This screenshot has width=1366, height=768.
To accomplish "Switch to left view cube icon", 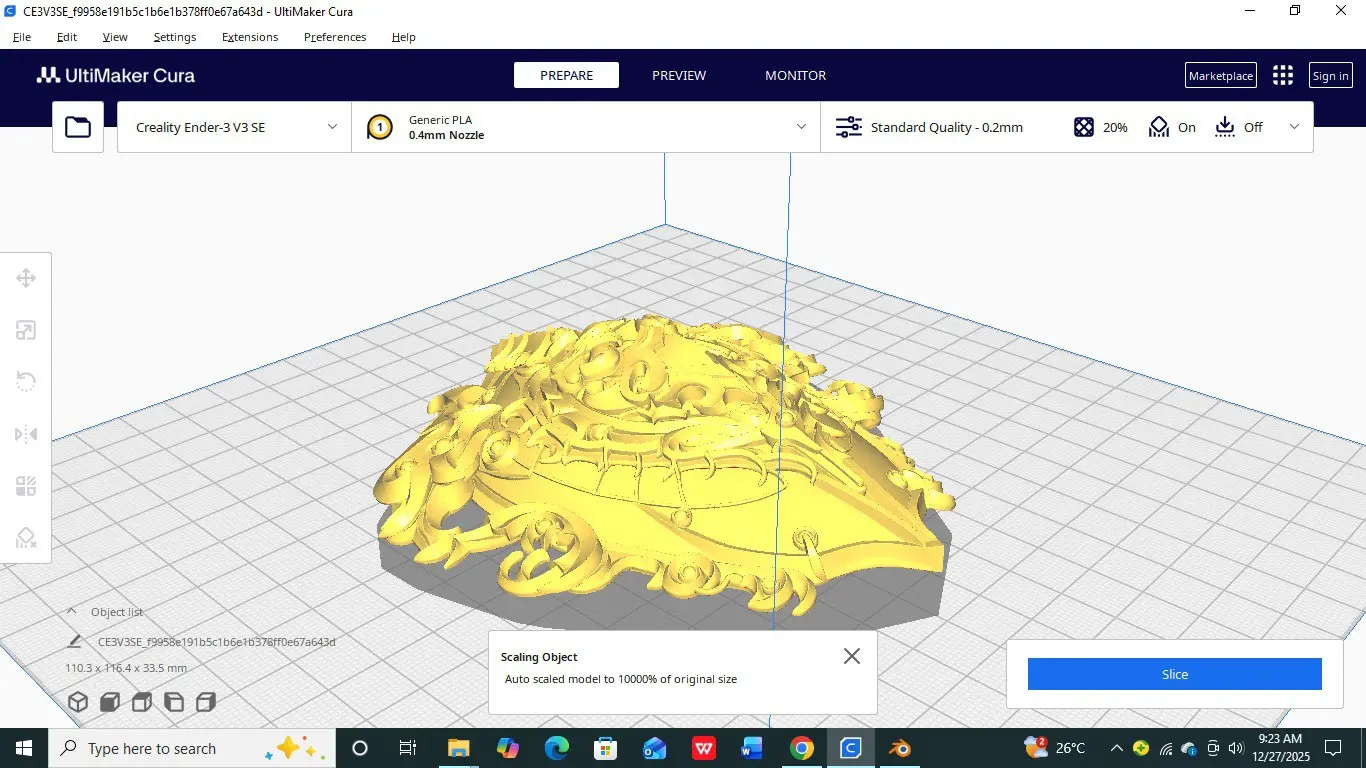I will tap(174, 702).
